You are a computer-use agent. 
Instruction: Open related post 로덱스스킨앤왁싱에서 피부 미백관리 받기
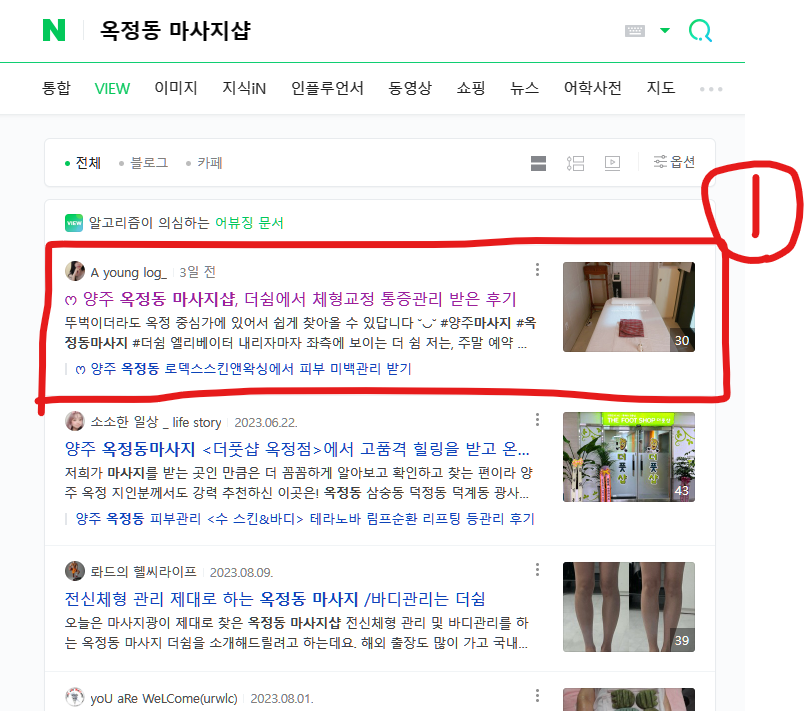(x=244, y=369)
